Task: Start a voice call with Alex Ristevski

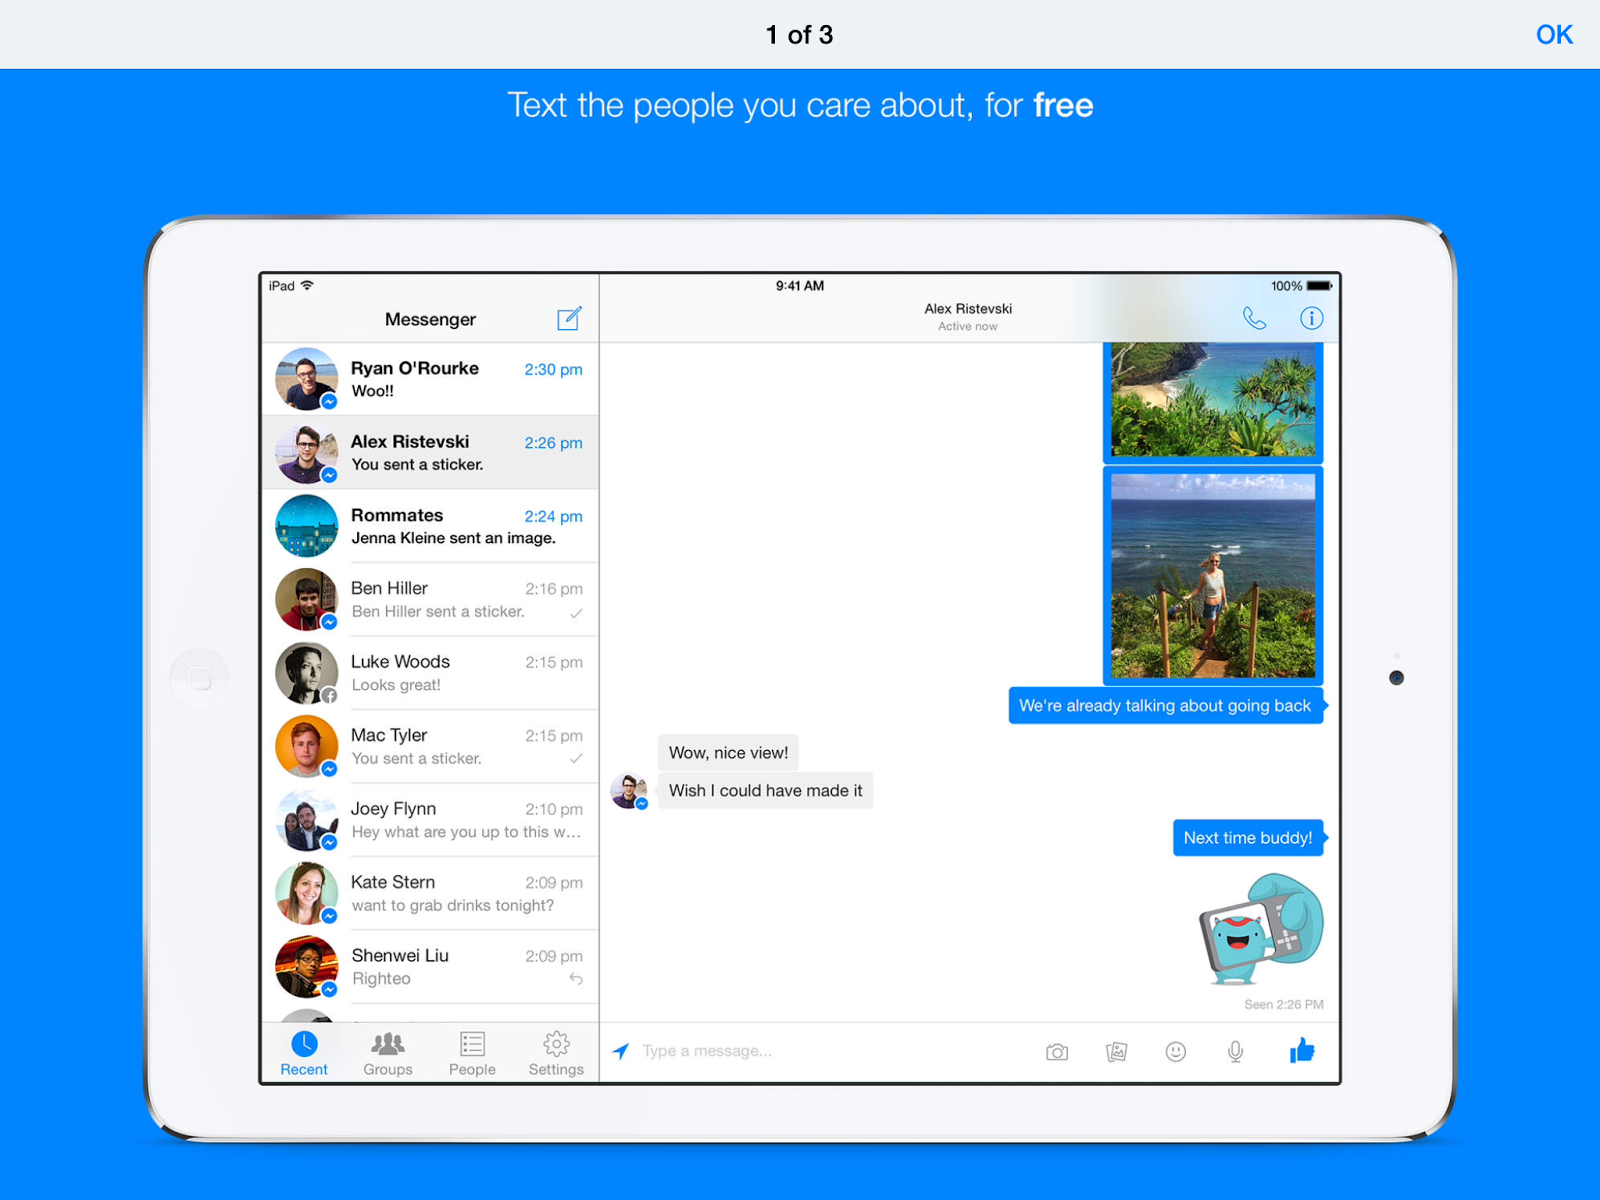Action: pos(1254,318)
